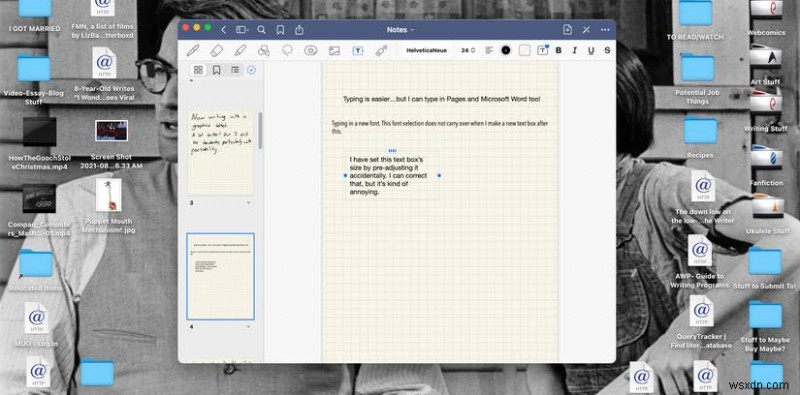Screen dimensions: 800x395
Task: Click the sidebar scrollbar
Action: [260, 131]
